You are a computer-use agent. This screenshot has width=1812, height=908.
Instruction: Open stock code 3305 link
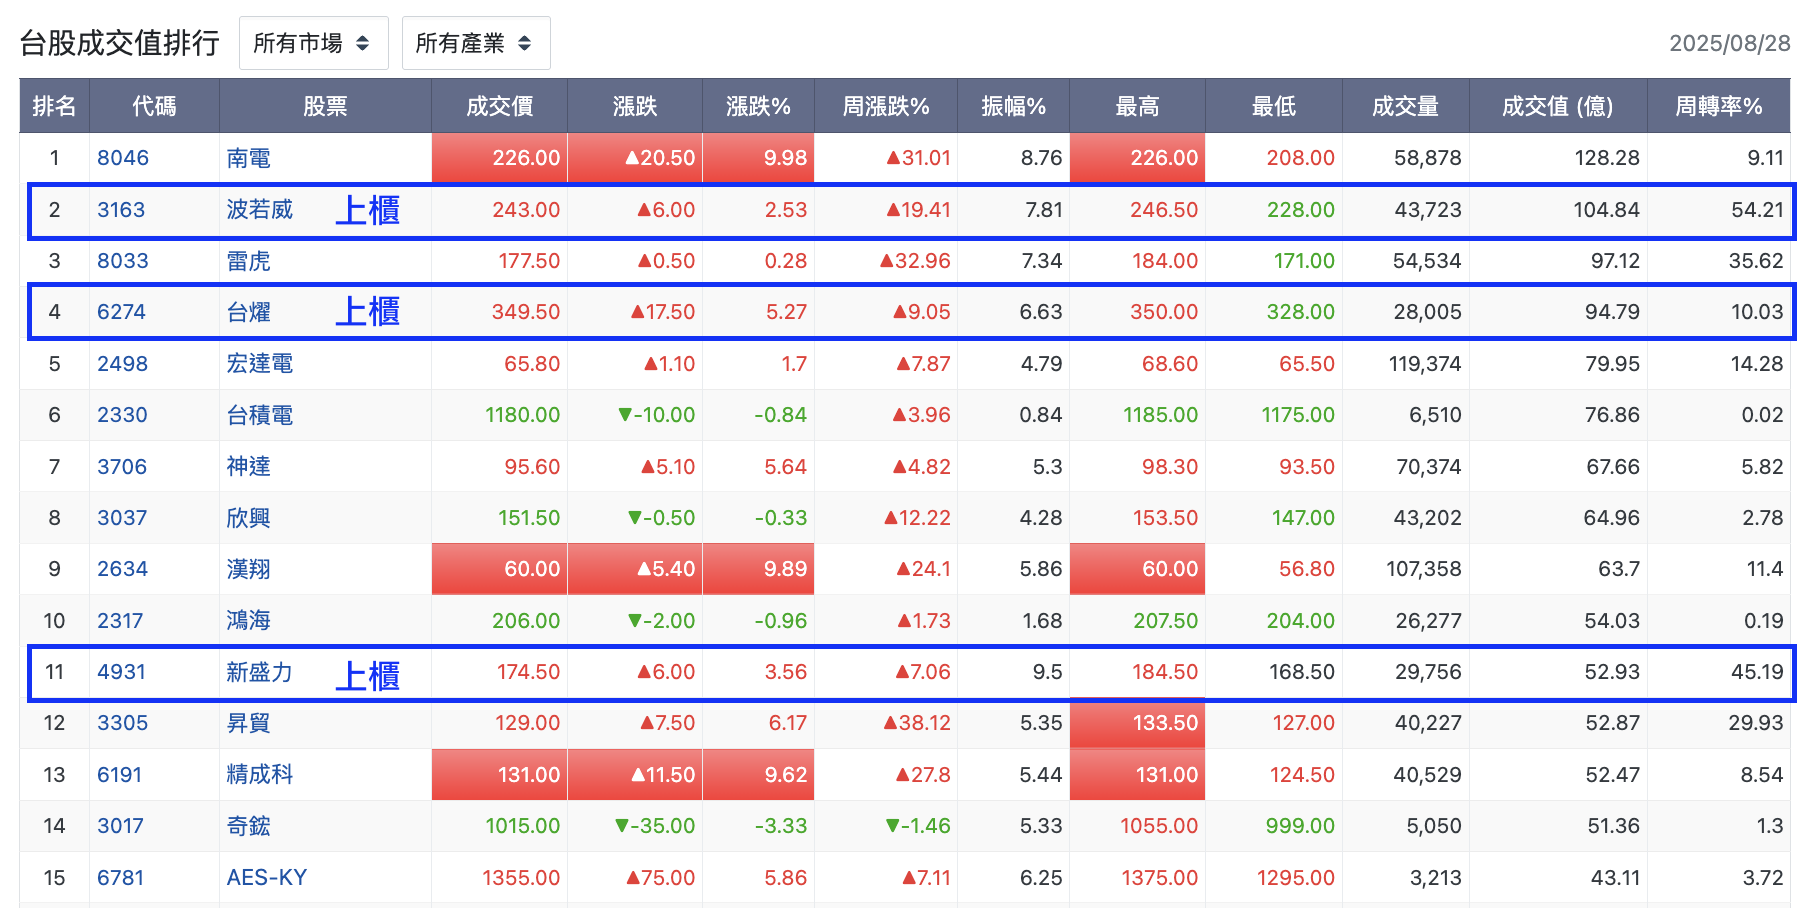pos(122,723)
